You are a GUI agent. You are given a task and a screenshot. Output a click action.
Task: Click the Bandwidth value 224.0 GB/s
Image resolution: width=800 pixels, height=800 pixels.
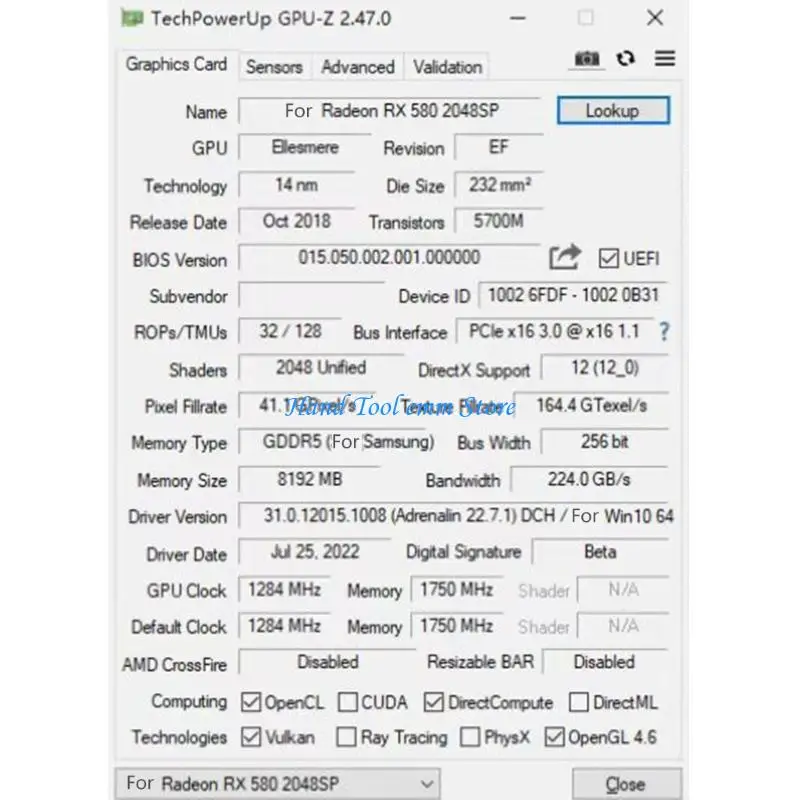pyautogui.click(x=589, y=480)
